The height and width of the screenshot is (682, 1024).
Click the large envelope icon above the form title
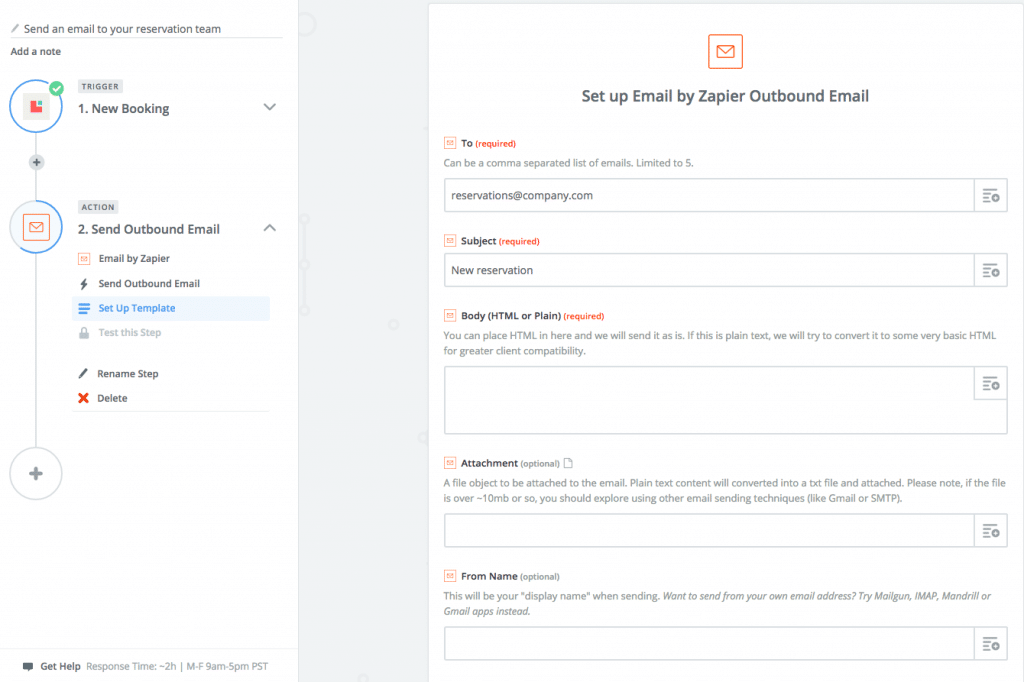(x=725, y=52)
